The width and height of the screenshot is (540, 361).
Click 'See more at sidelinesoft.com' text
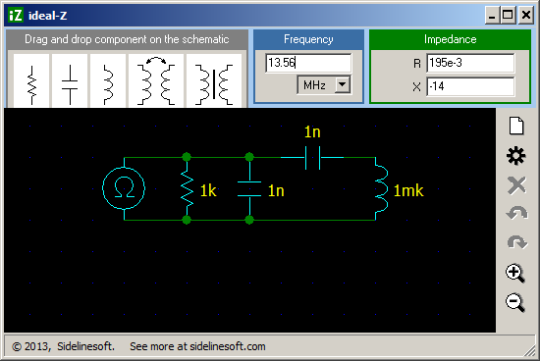tap(197, 346)
